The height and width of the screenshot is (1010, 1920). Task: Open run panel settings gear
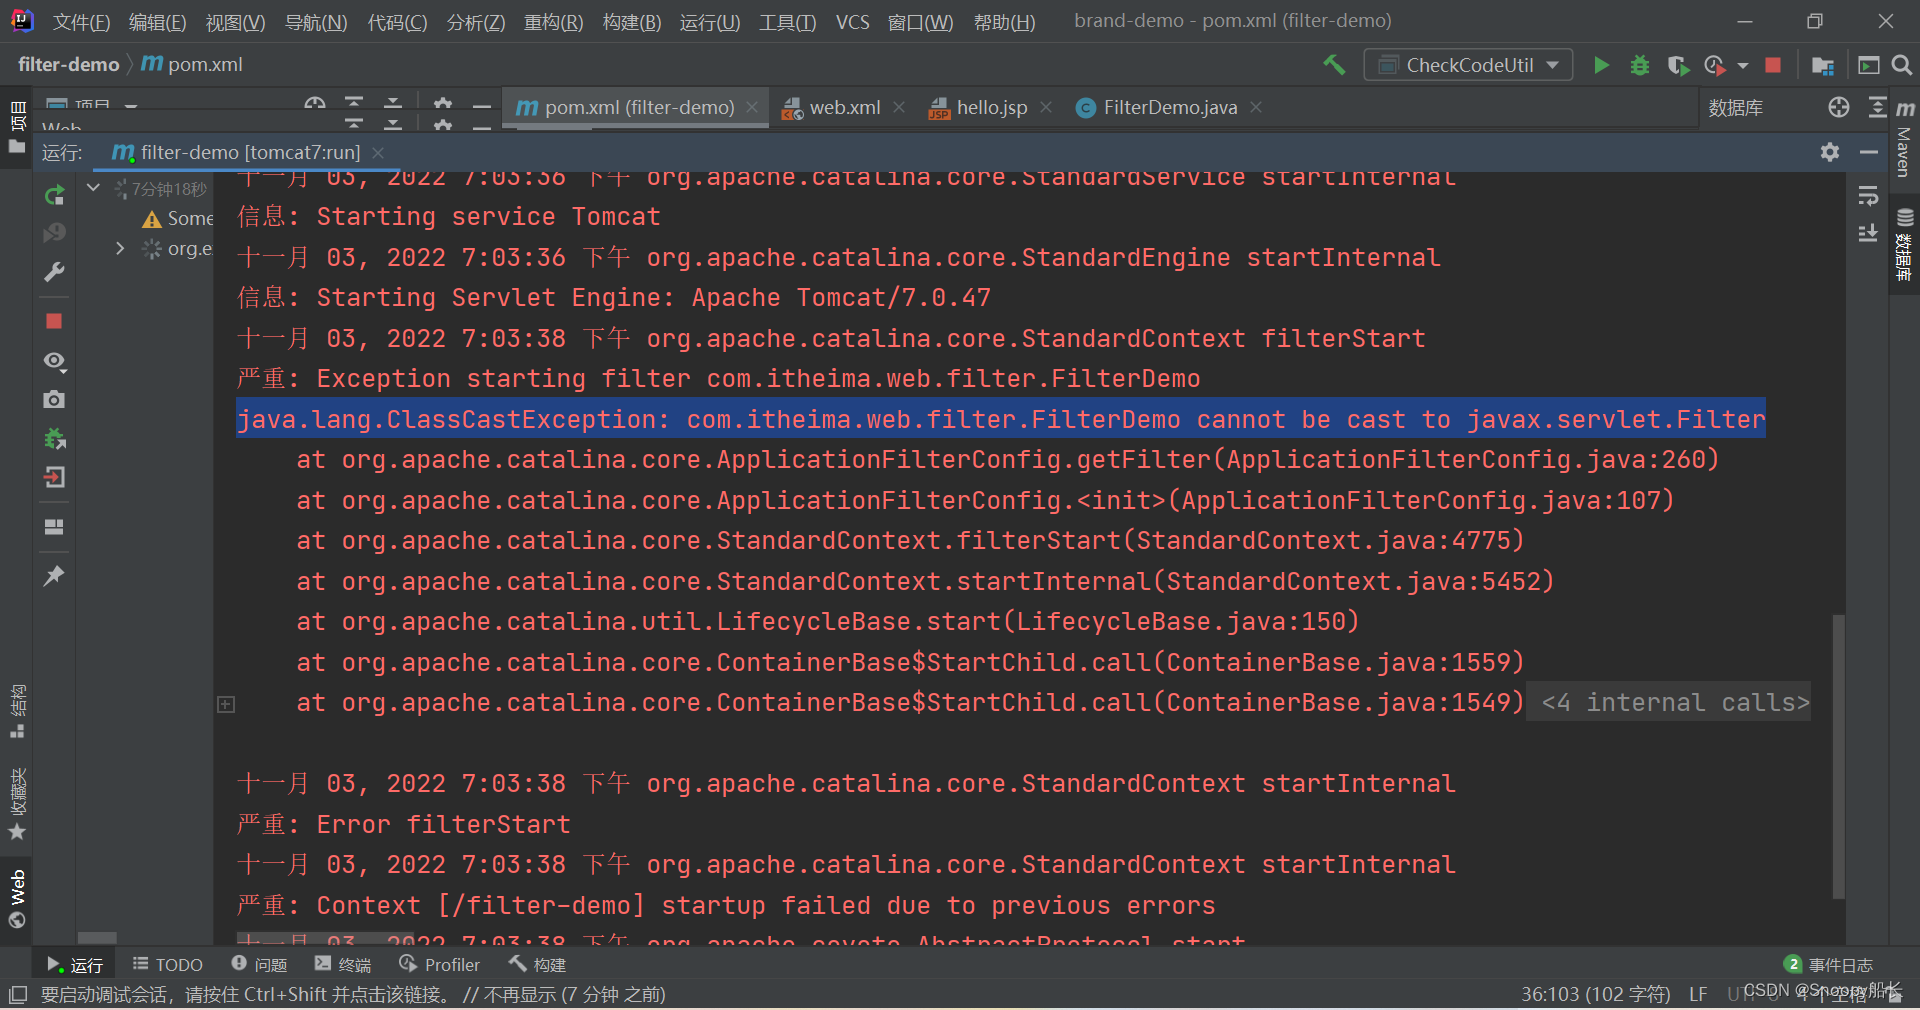(x=1830, y=152)
